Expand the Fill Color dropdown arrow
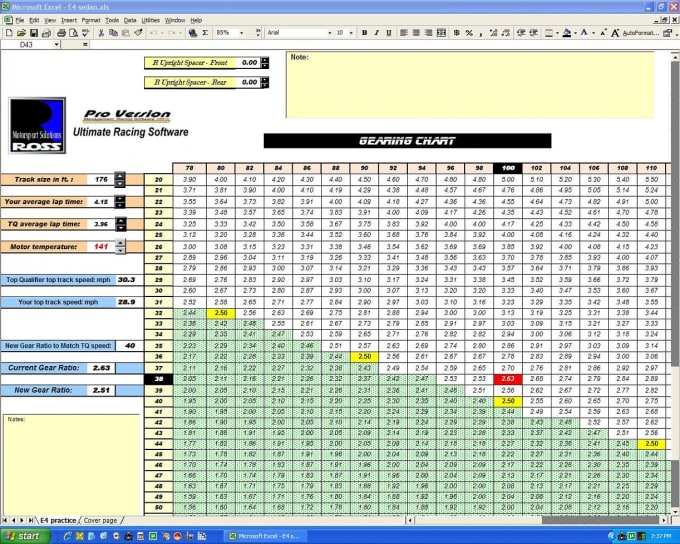Image resolution: width=680 pixels, height=544 pixels. pos(575,33)
